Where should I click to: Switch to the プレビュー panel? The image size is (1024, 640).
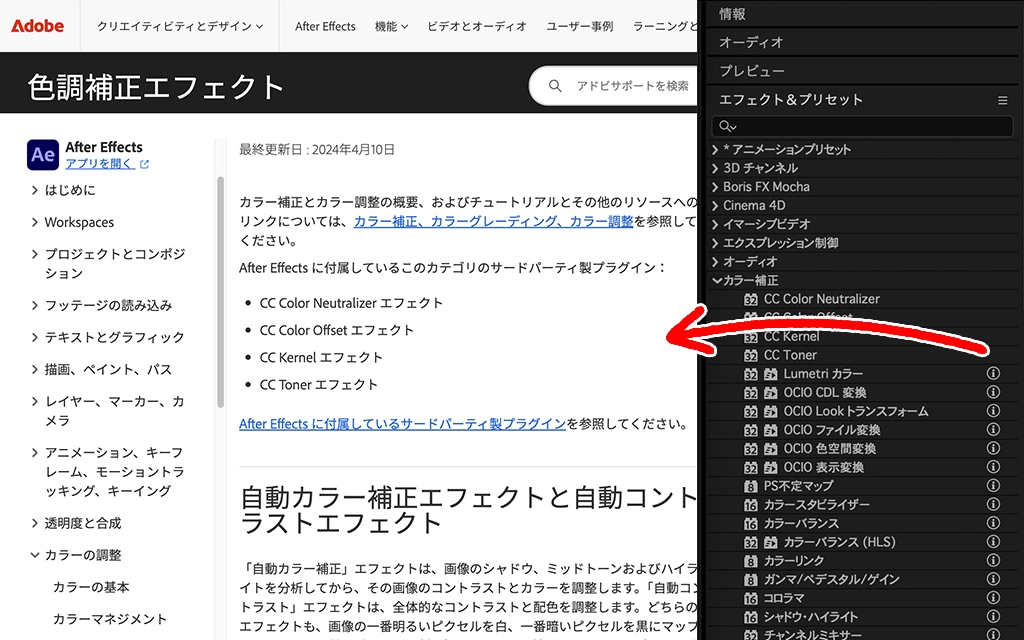click(x=752, y=71)
